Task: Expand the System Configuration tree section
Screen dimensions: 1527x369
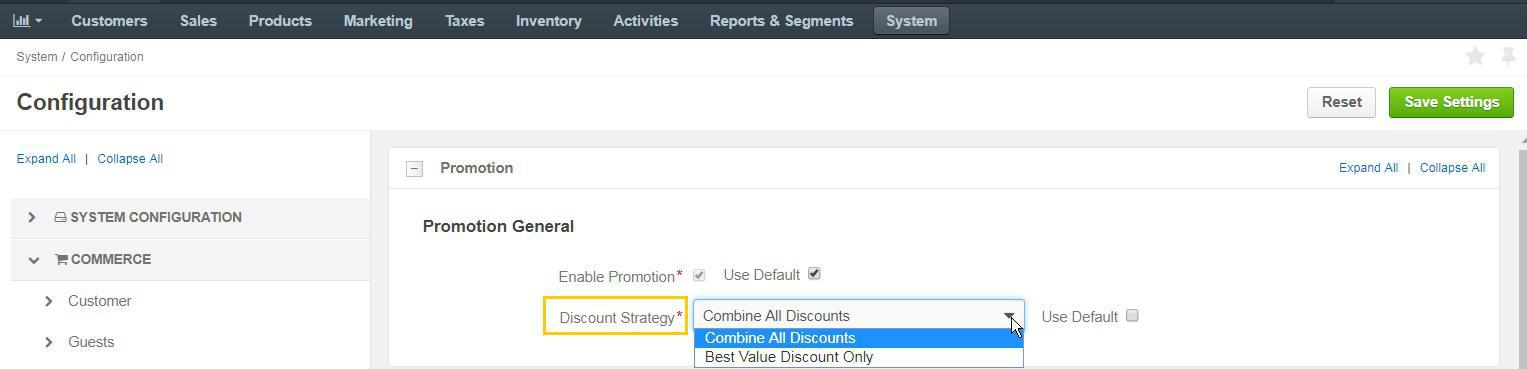Action: 32,217
